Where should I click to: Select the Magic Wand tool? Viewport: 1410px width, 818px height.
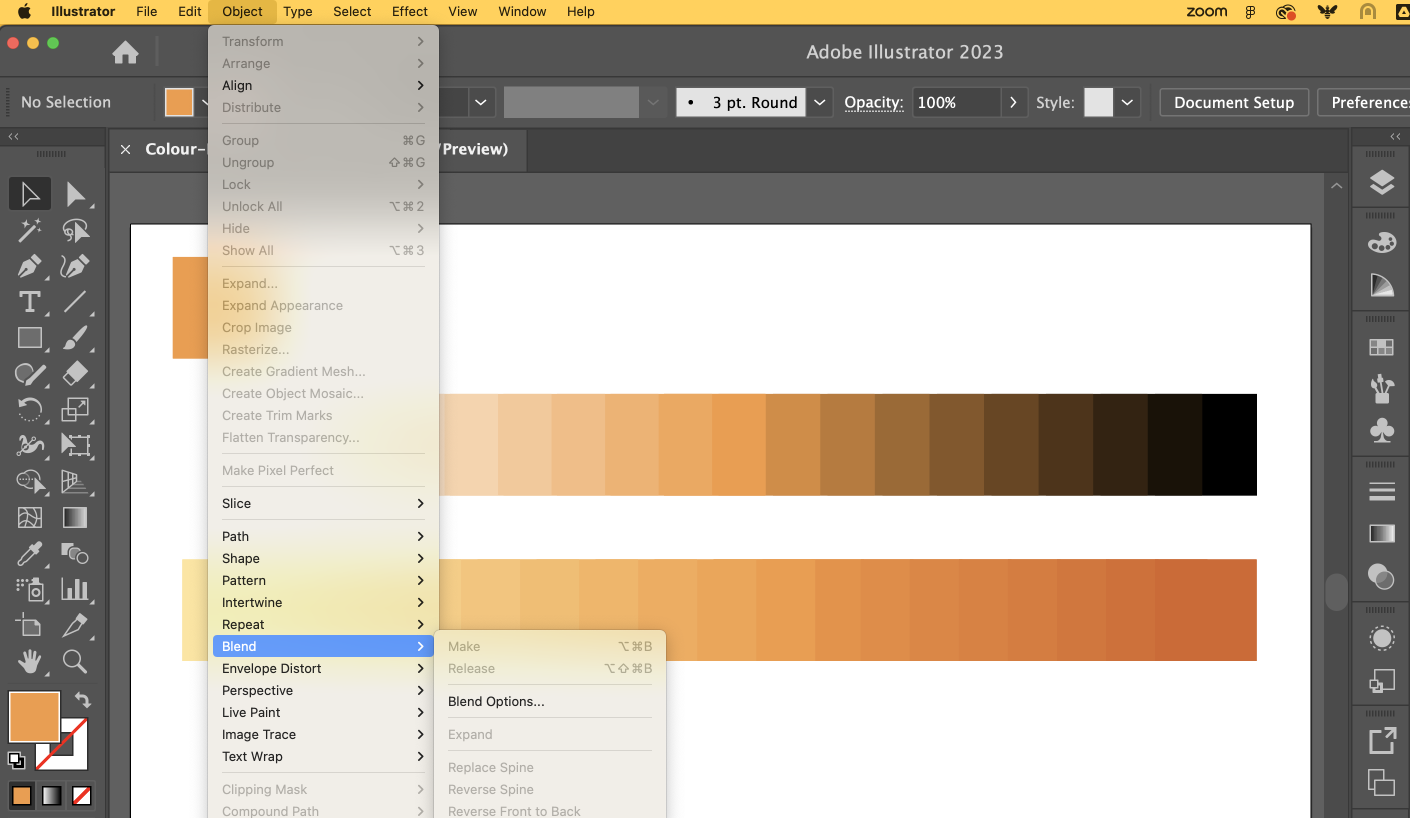click(30, 231)
